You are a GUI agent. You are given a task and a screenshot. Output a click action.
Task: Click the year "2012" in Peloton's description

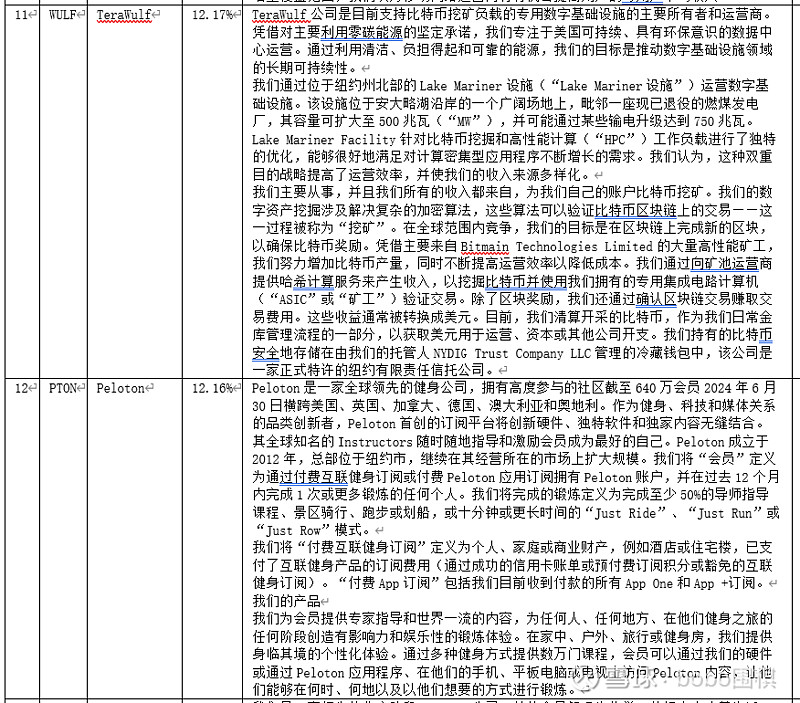[266, 459]
